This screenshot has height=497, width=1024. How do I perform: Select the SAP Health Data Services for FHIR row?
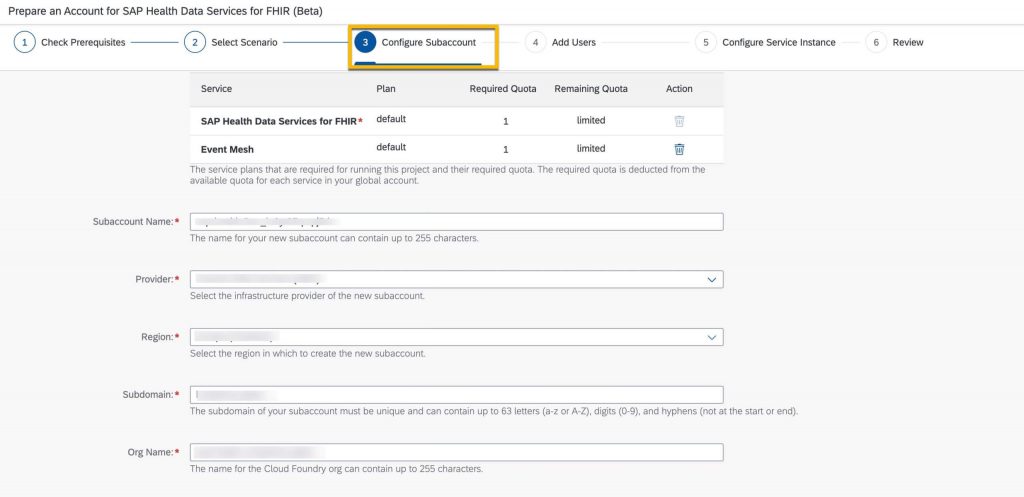[x=456, y=121]
